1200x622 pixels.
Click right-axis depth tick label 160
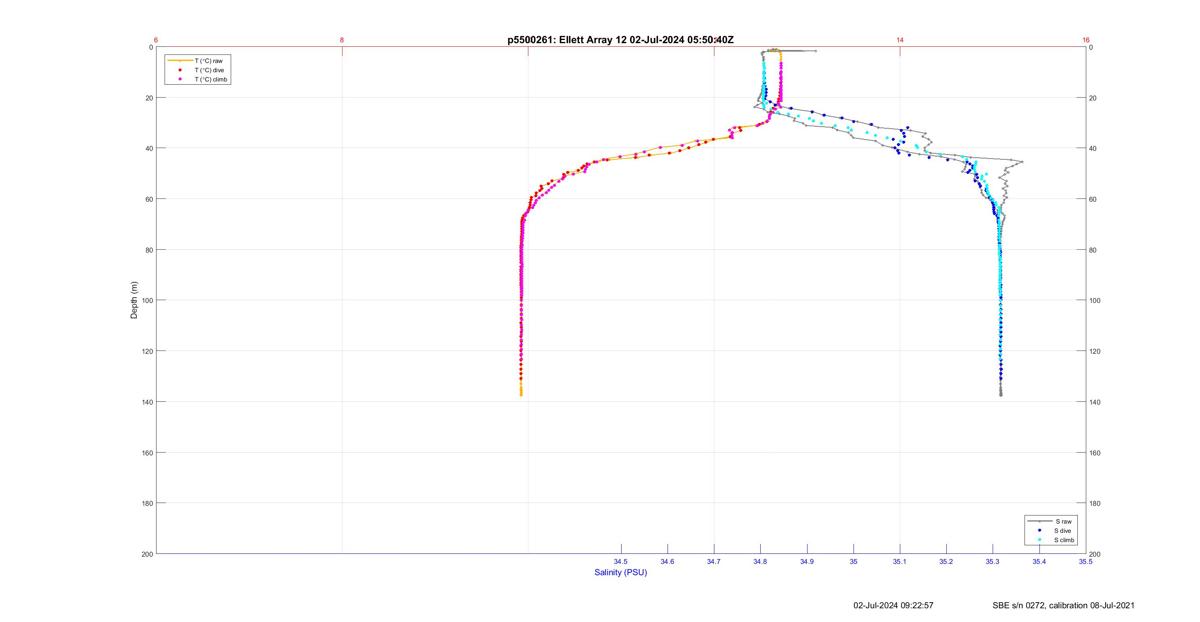tap(1095, 453)
